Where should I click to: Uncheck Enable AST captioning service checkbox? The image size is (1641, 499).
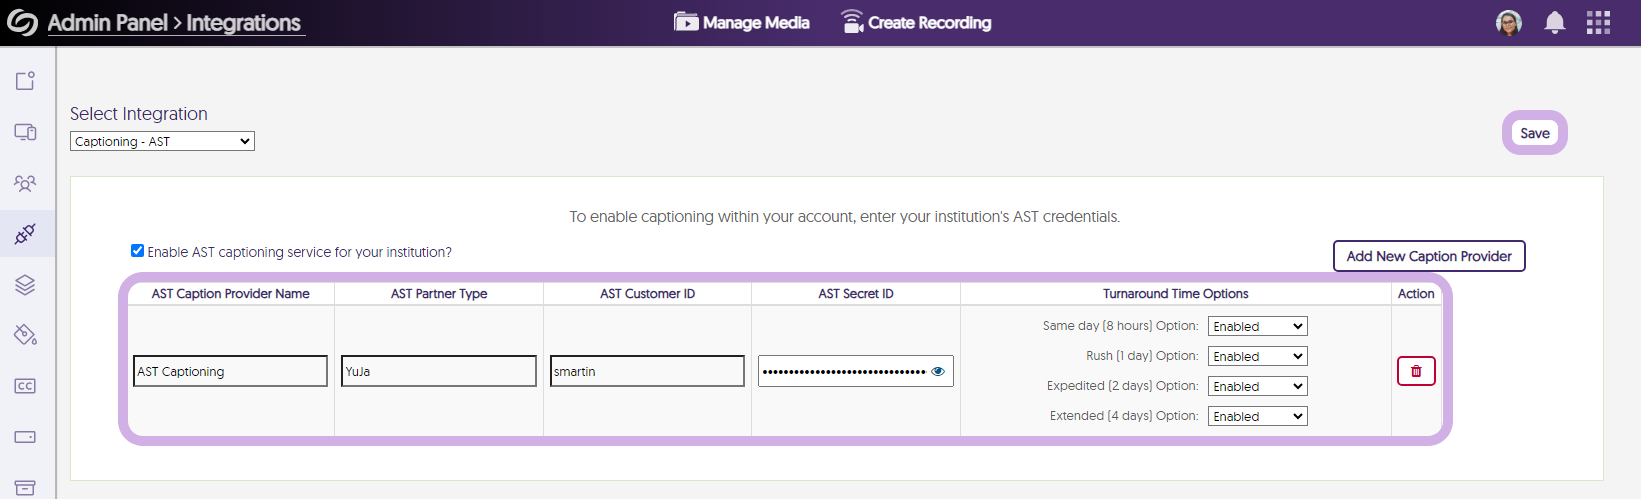tap(137, 251)
